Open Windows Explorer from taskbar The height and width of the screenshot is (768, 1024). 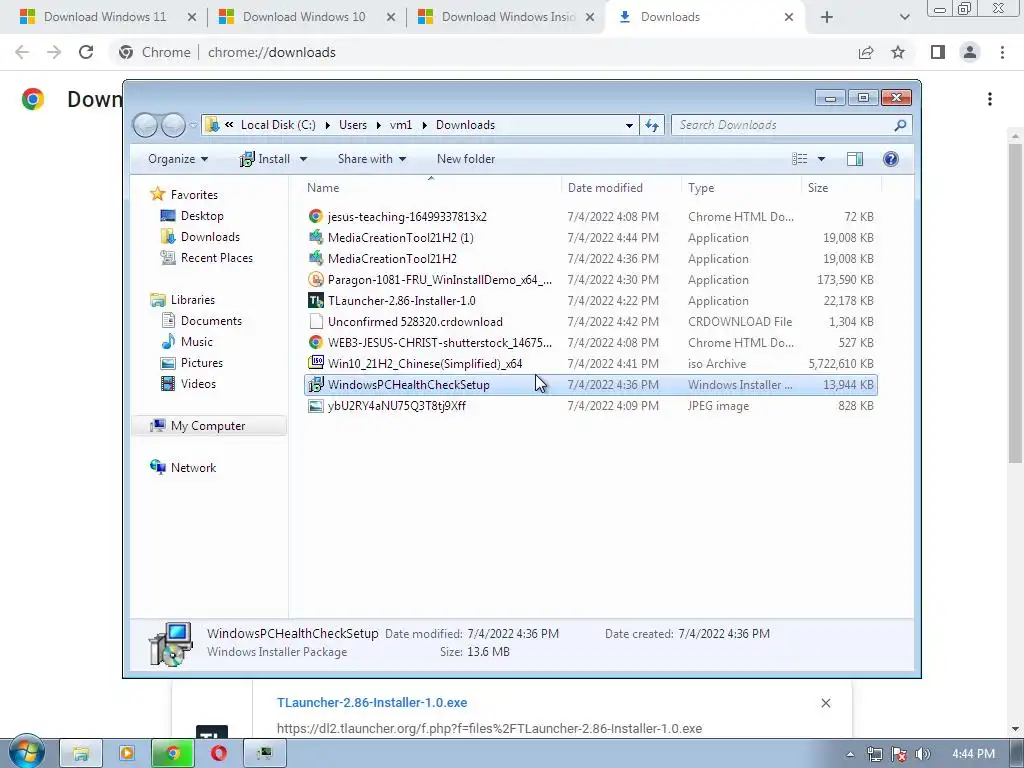pyautogui.click(x=81, y=754)
